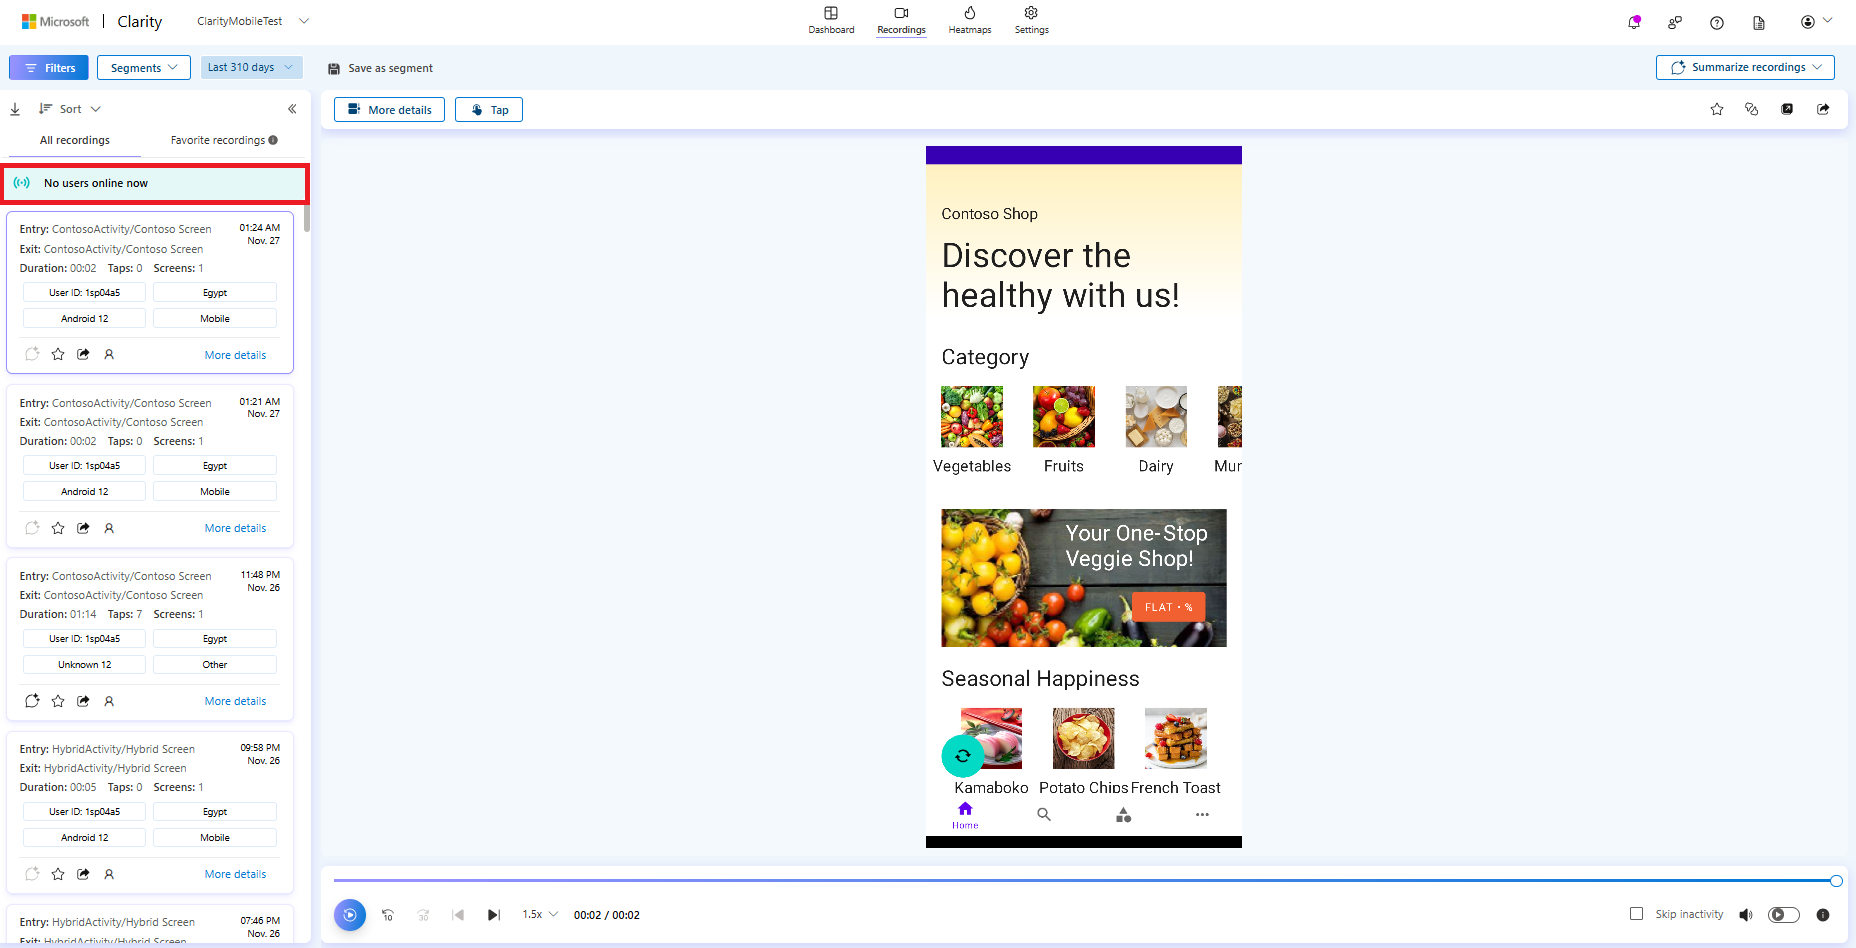Image resolution: width=1856 pixels, height=948 pixels.
Task: Star the 11:48 PM recording
Action: tap(58, 700)
